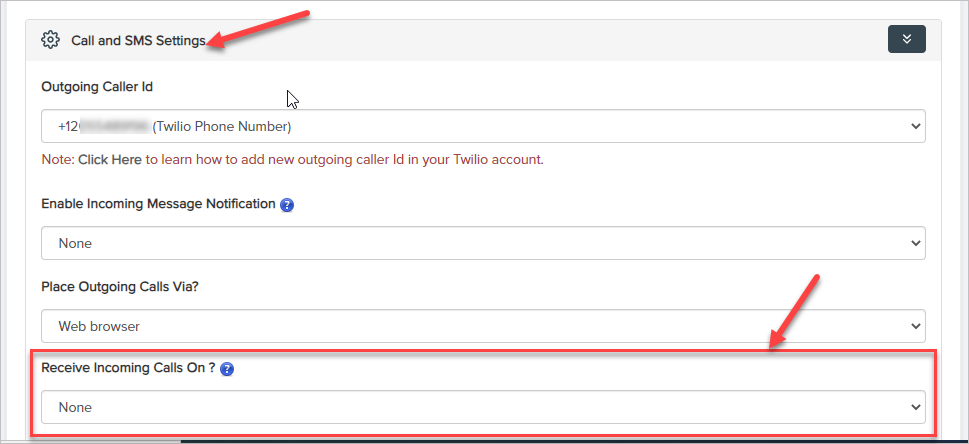Open the Receive Incoming Calls On dropdown
The width and height of the screenshot is (969, 444).
(483, 407)
